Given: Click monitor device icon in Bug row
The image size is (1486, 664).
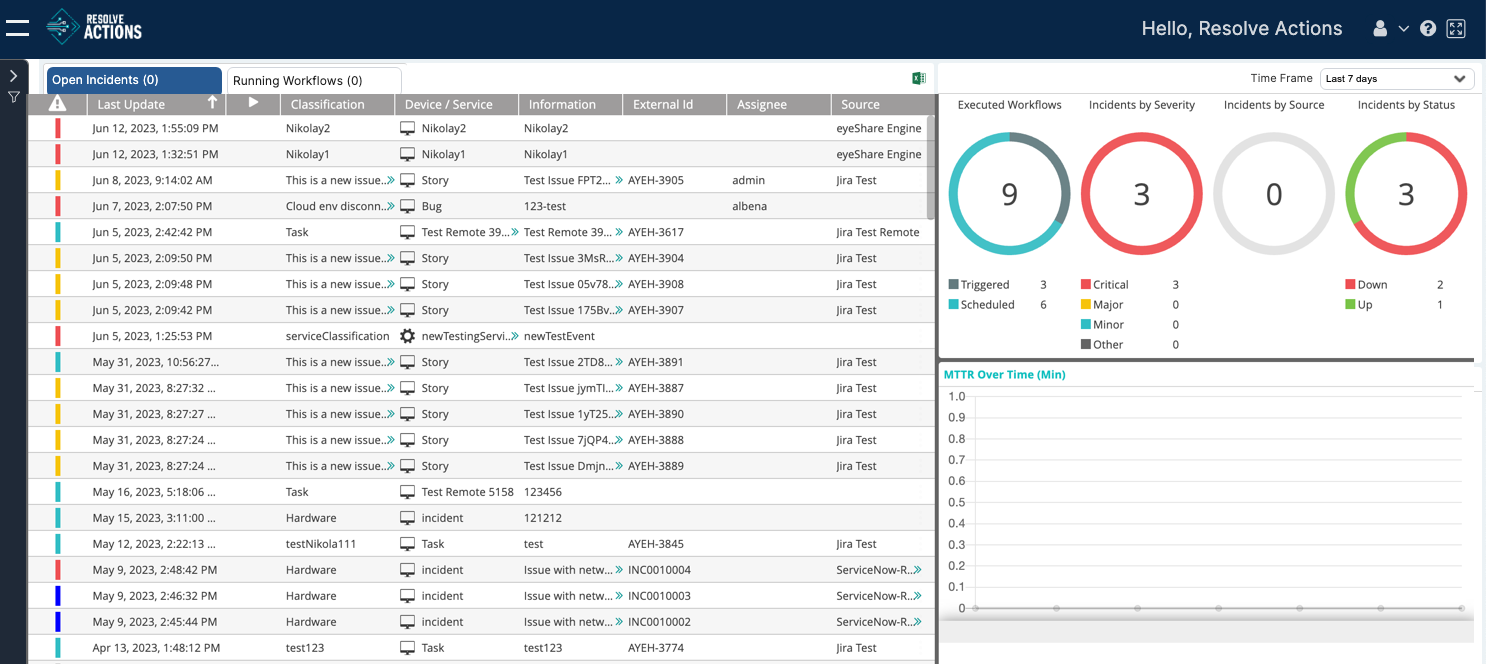Looking at the screenshot, I should 407,206.
